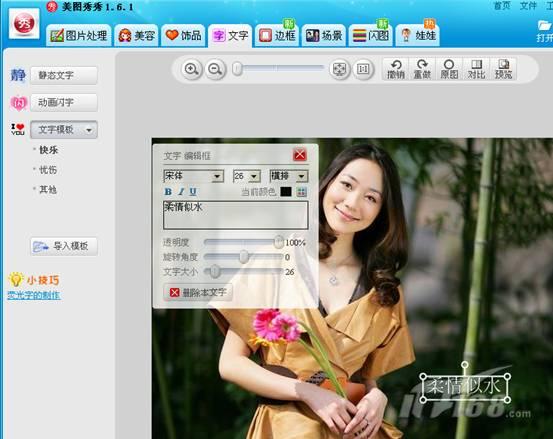Click the zoom out magnifier icon
The width and height of the screenshot is (553, 439).
(x=215, y=69)
